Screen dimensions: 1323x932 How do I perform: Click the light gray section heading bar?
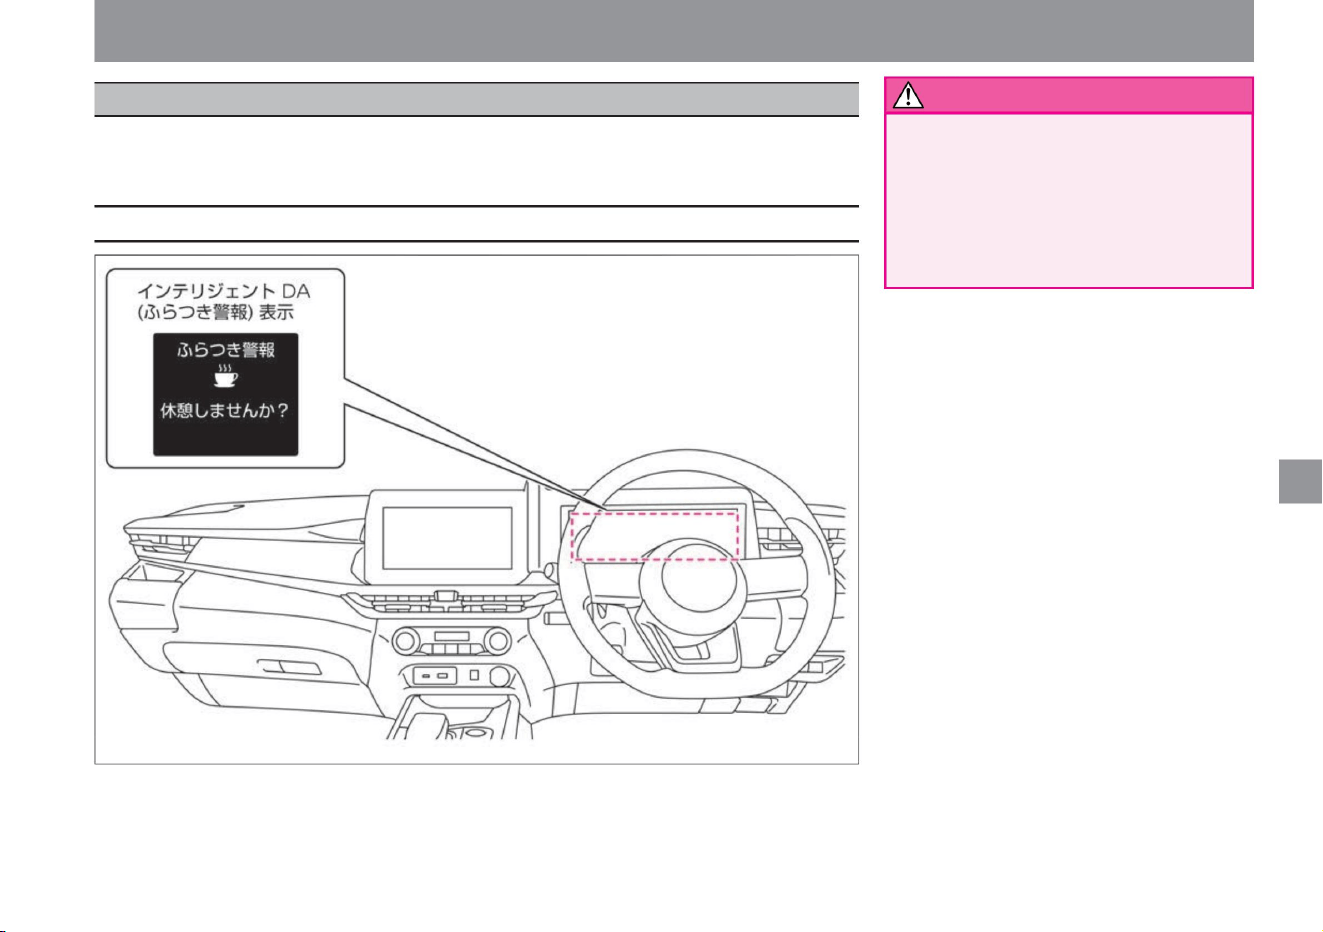coord(477,99)
